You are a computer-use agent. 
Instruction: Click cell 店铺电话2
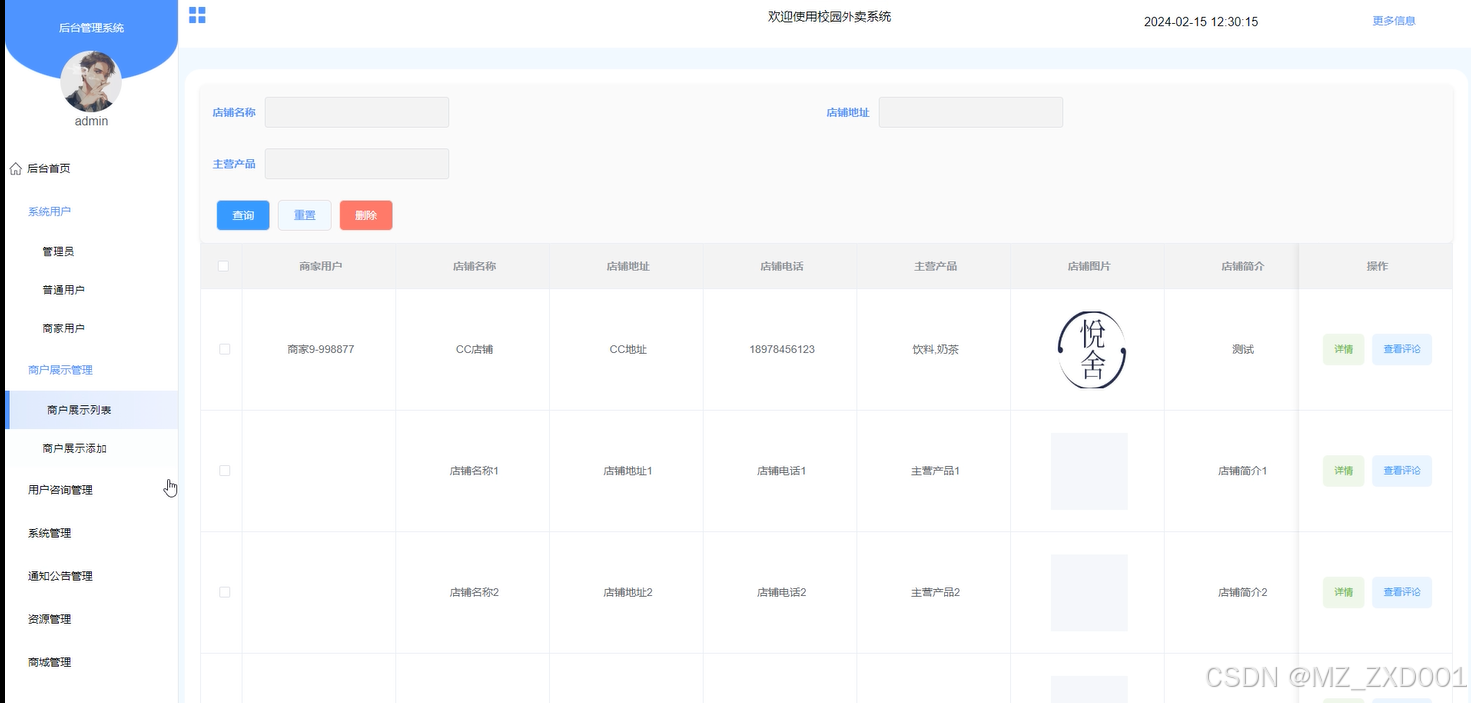(781, 593)
